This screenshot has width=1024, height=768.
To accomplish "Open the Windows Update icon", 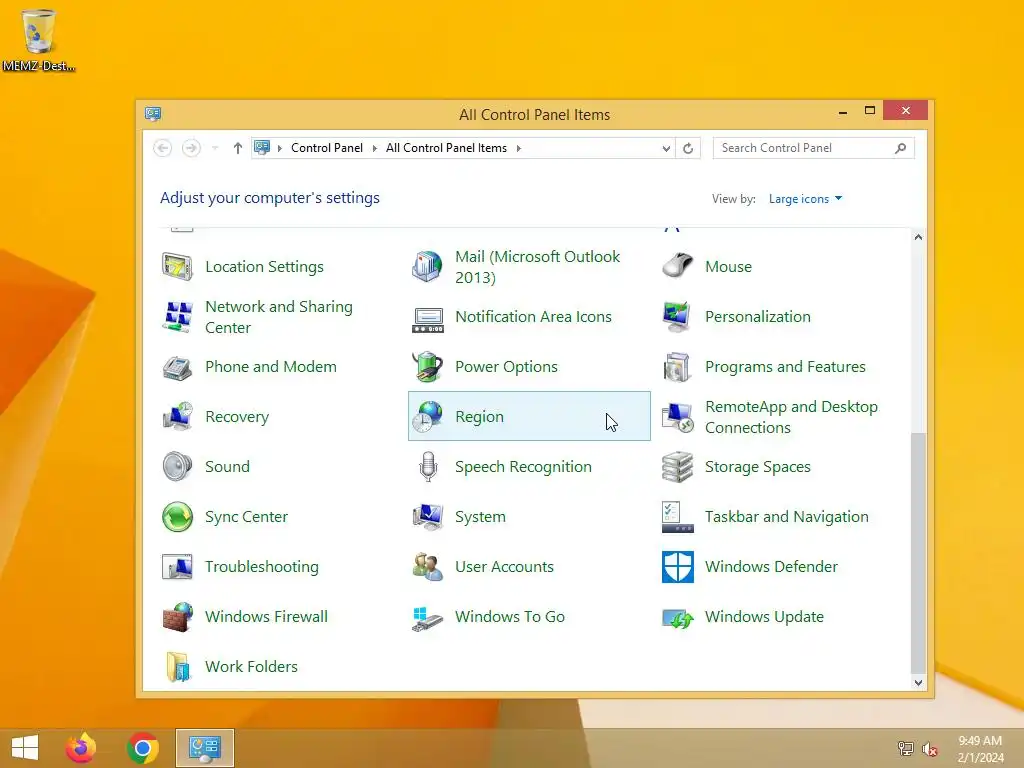I will tap(677, 616).
